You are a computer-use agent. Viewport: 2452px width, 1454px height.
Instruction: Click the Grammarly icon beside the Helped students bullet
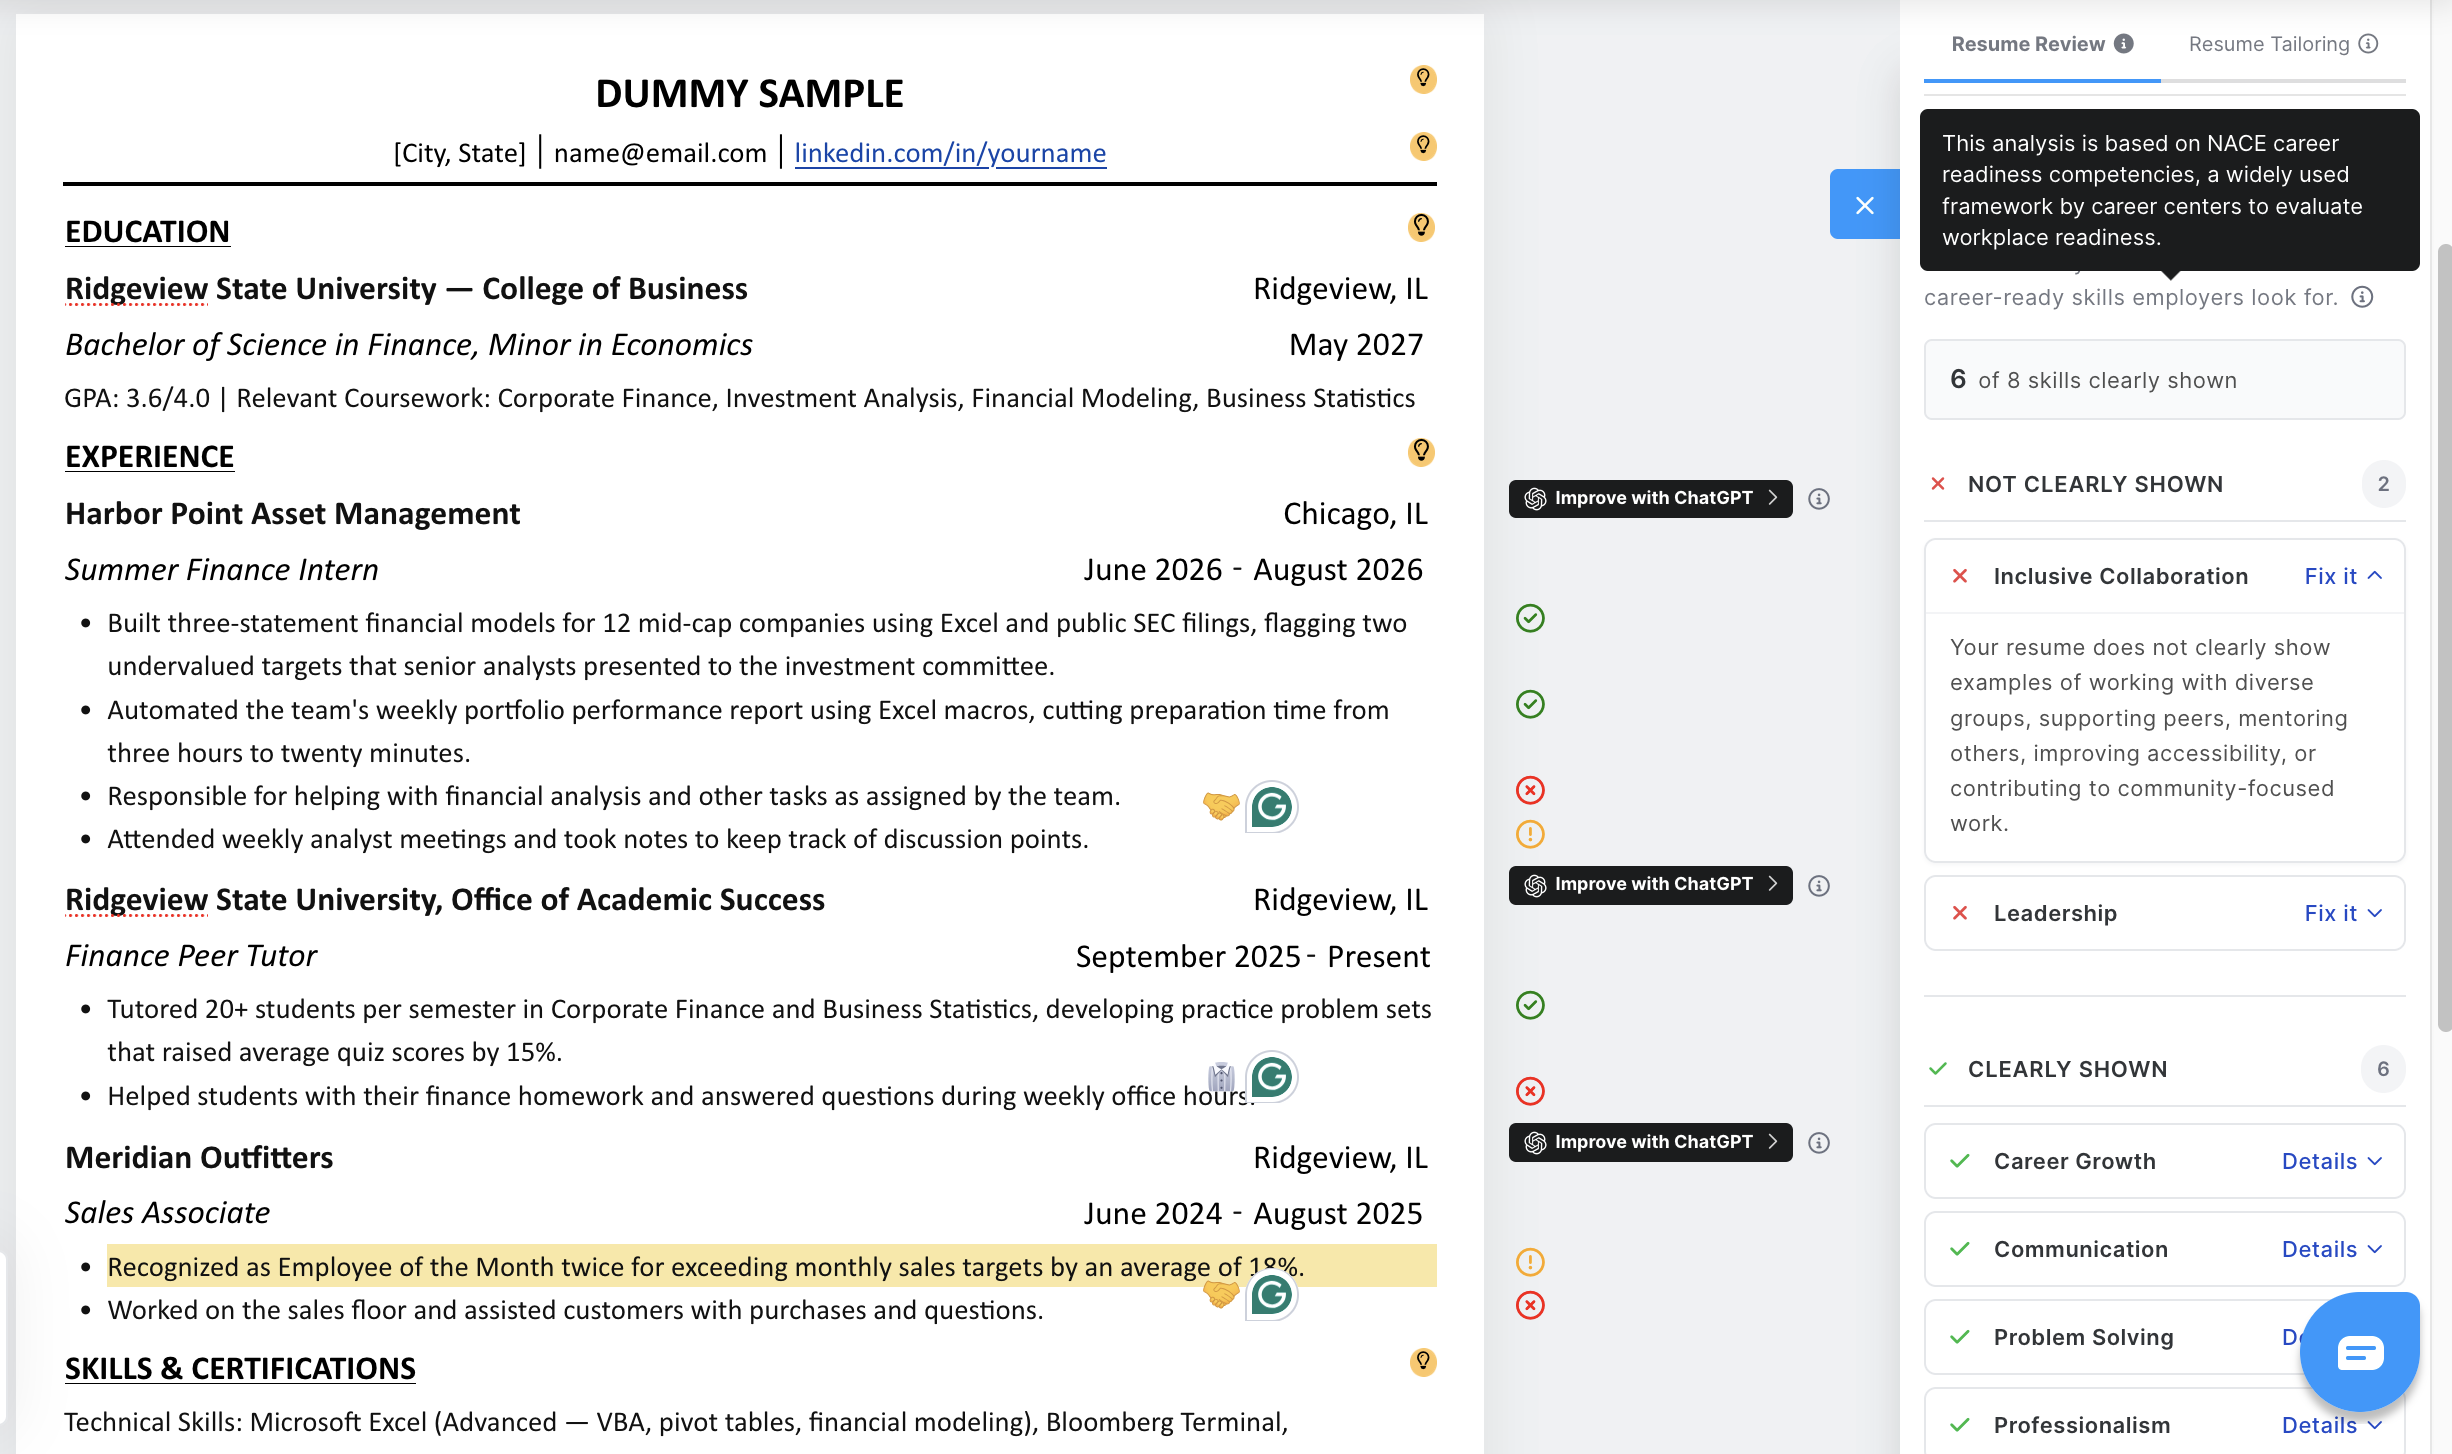click(1272, 1077)
